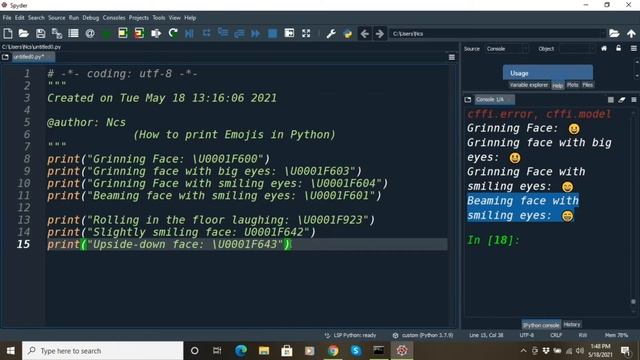Screen dimensions: 640x360
Task: Re-run last script icon
Action: click(x=173, y=33)
